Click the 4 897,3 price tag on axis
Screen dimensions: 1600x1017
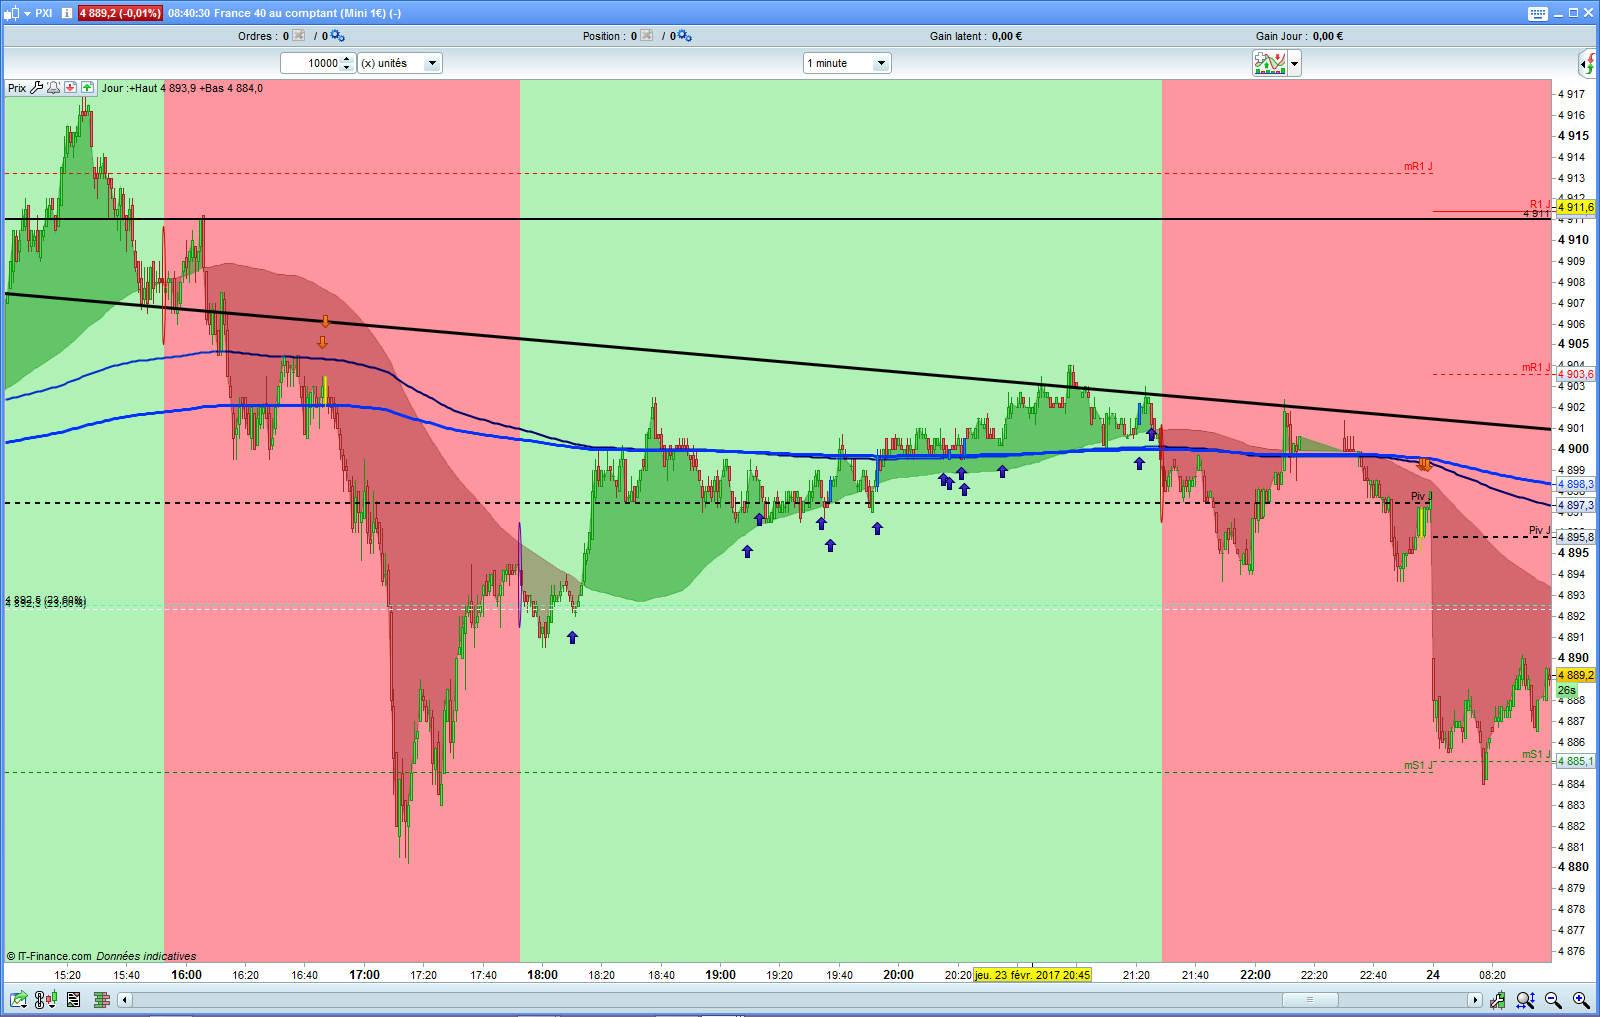pyautogui.click(x=1576, y=505)
